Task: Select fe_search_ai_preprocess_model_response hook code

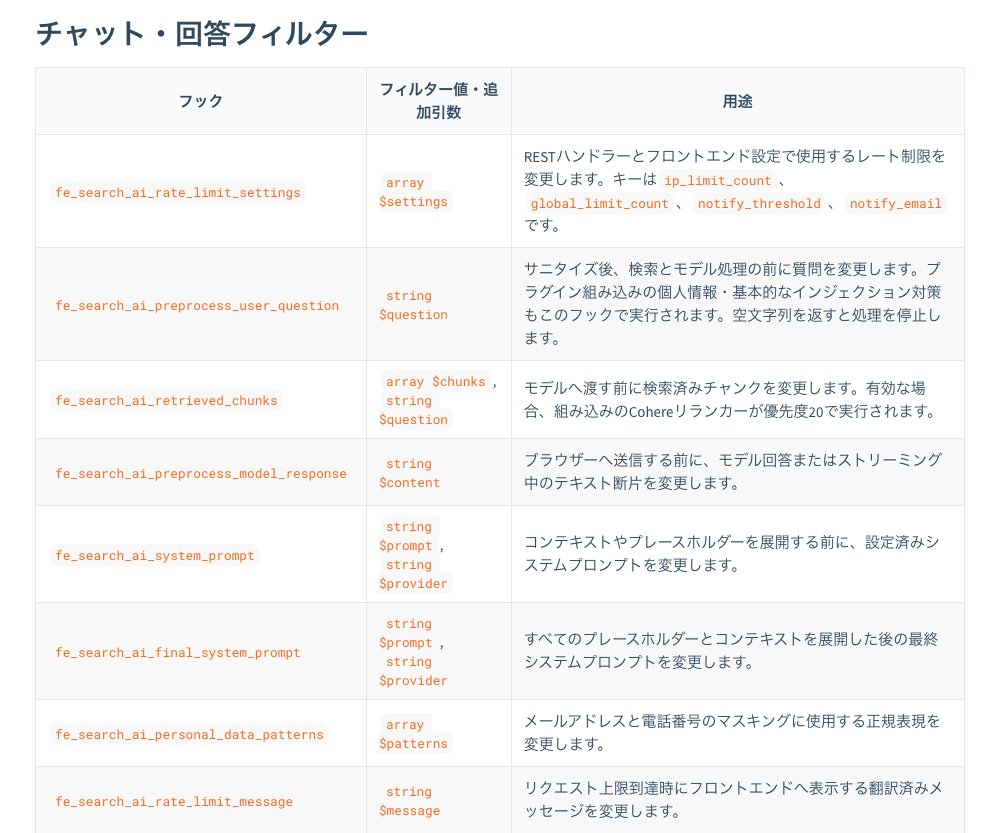Action: [x=201, y=474]
